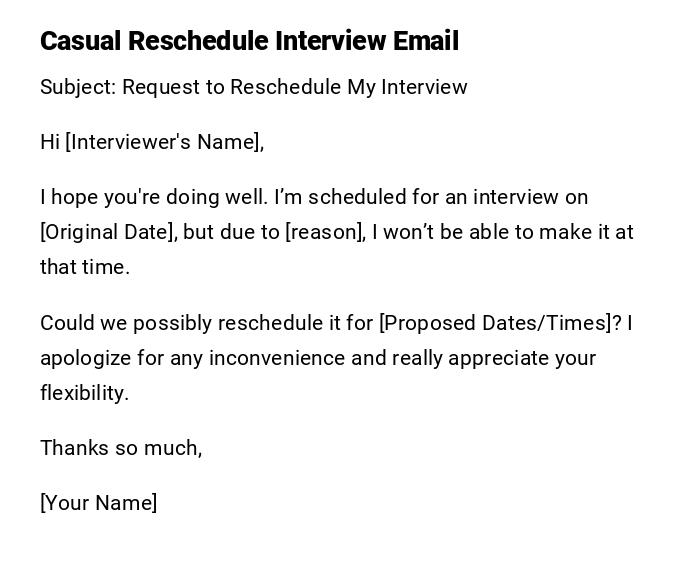Click the 'Thanks so much,' closing line

(121, 448)
